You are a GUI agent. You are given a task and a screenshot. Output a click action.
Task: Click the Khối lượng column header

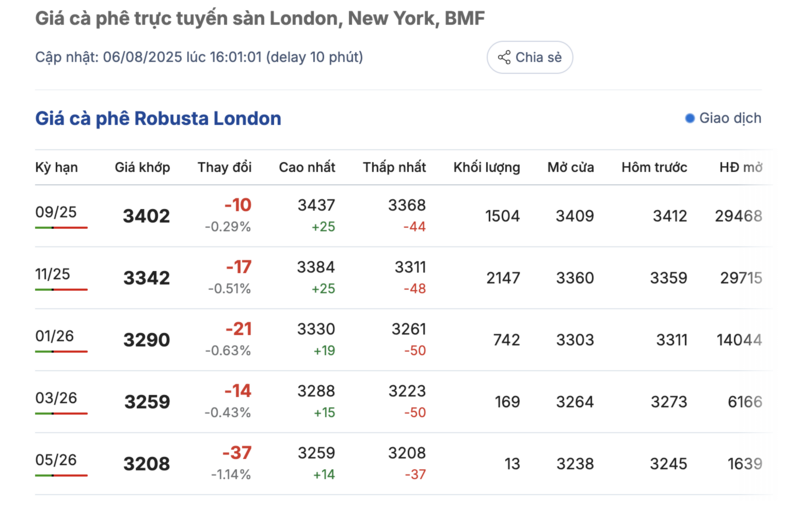487,167
